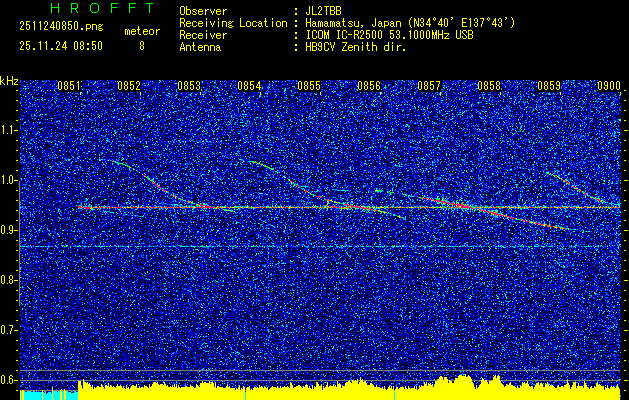Click the 0855 time tick label
Viewport: 629px width, 400px height.
pyautogui.click(x=309, y=86)
